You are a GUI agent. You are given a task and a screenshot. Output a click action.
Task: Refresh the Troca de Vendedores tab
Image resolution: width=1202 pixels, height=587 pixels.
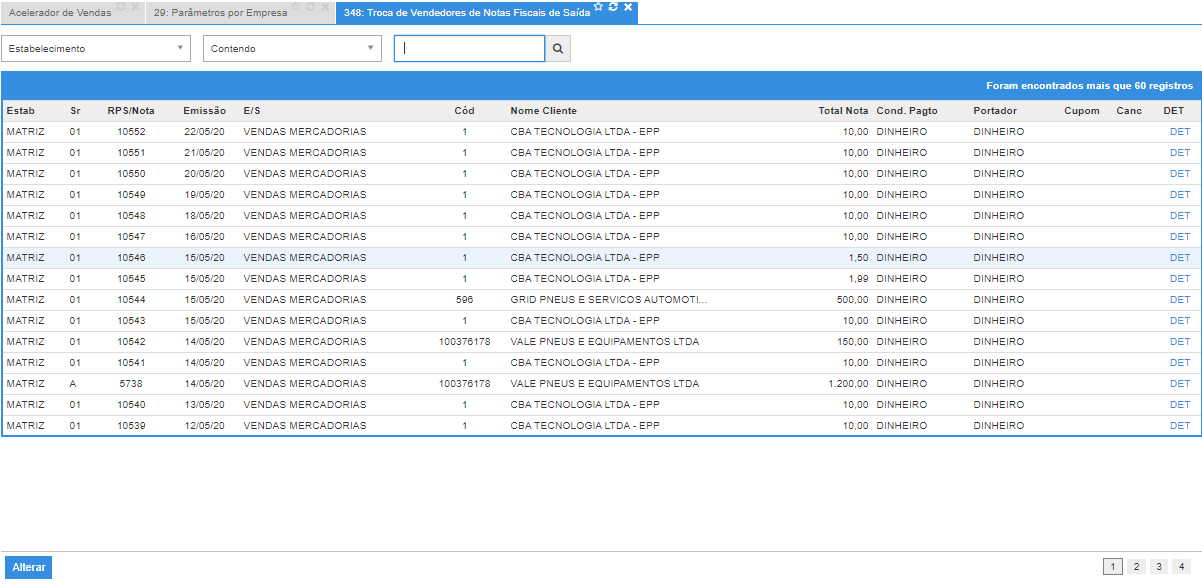pos(613,6)
